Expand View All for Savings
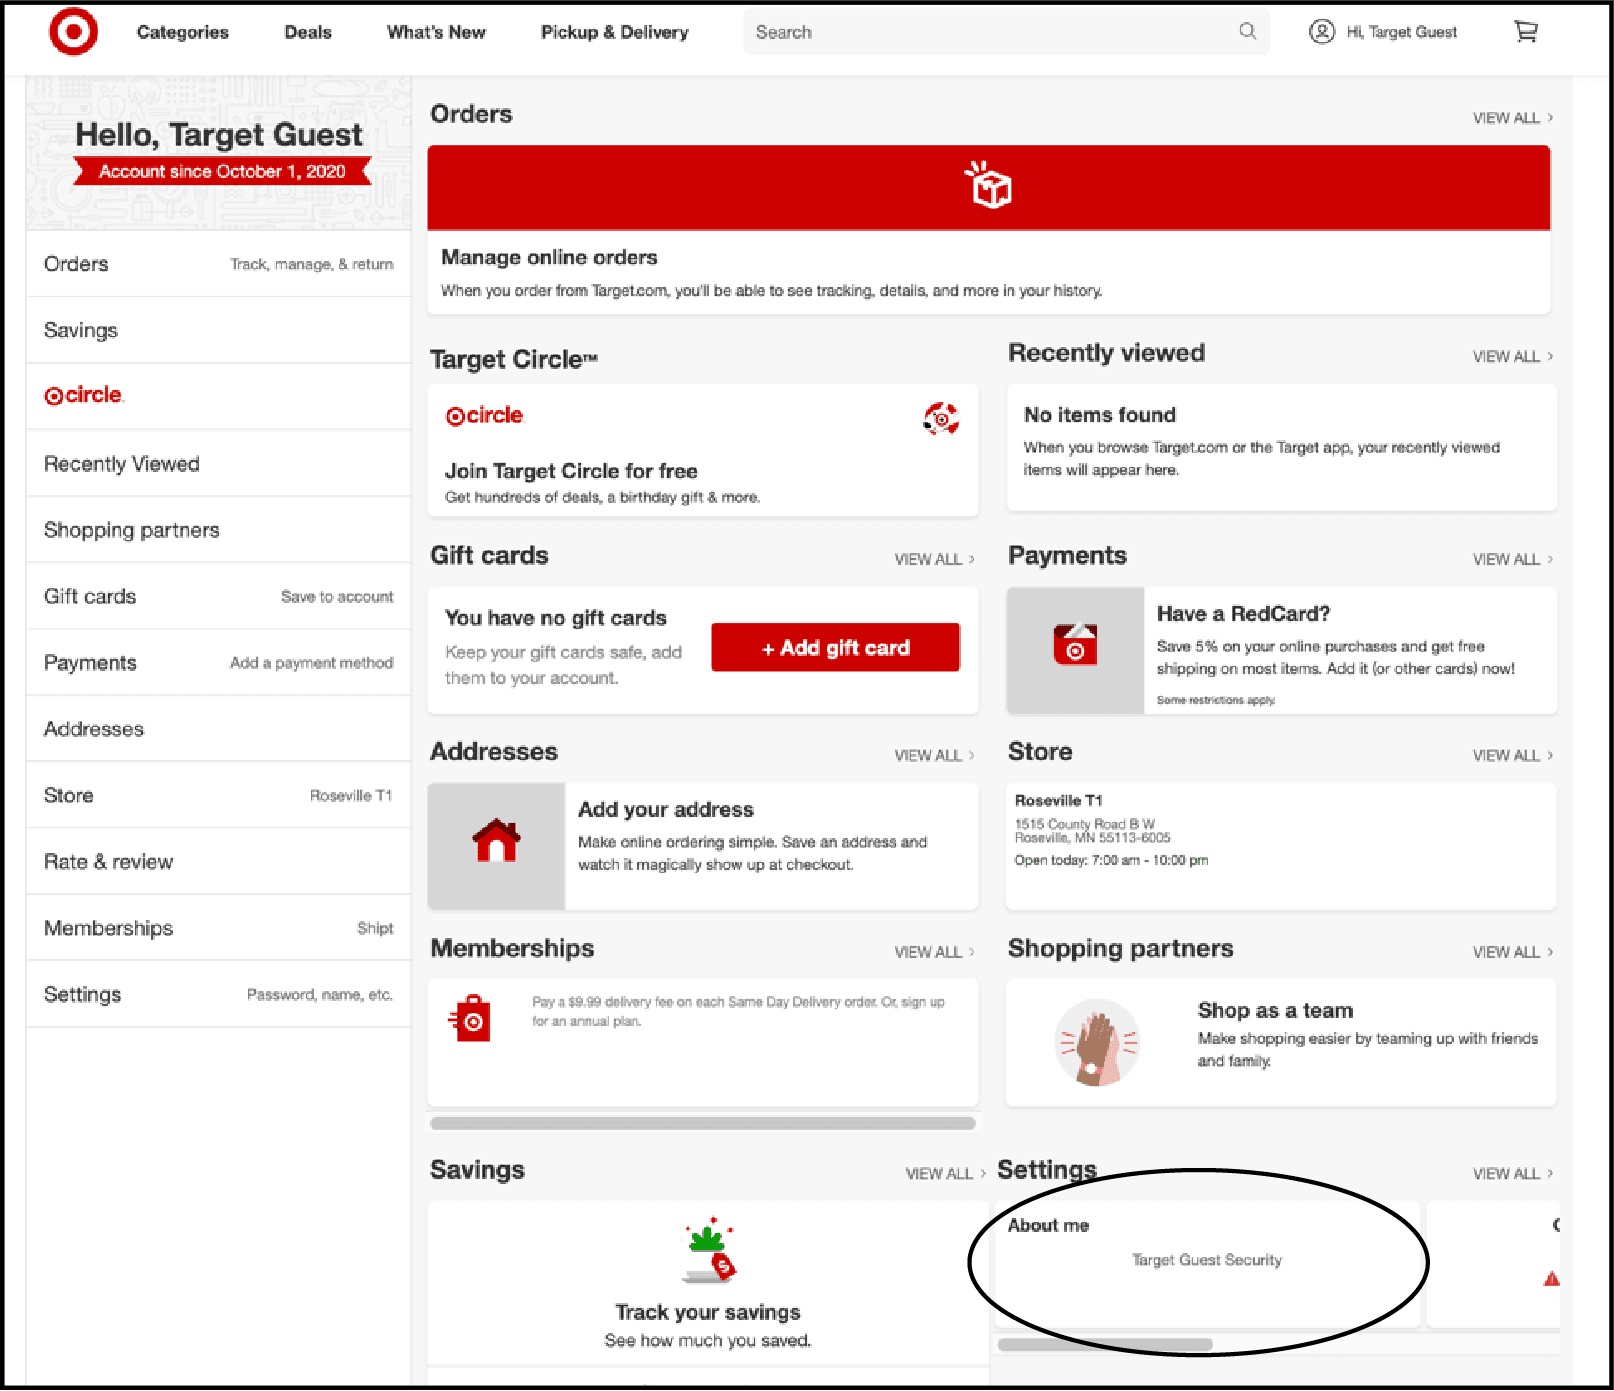The height and width of the screenshot is (1391, 1614). [x=946, y=1174]
